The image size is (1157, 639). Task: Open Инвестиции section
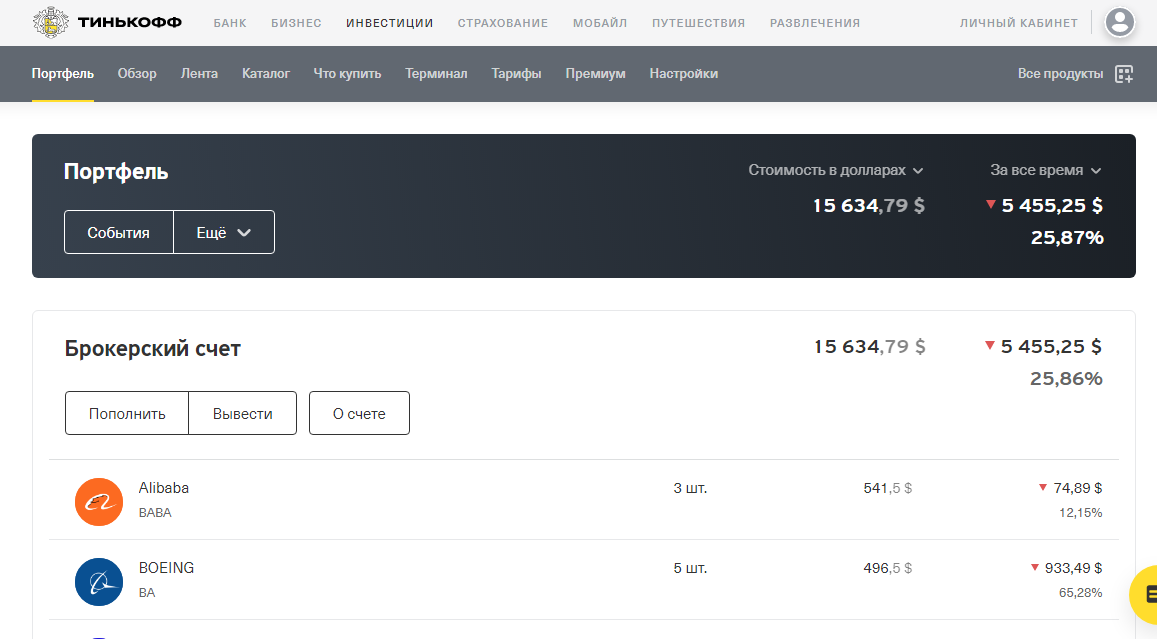click(390, 23)
